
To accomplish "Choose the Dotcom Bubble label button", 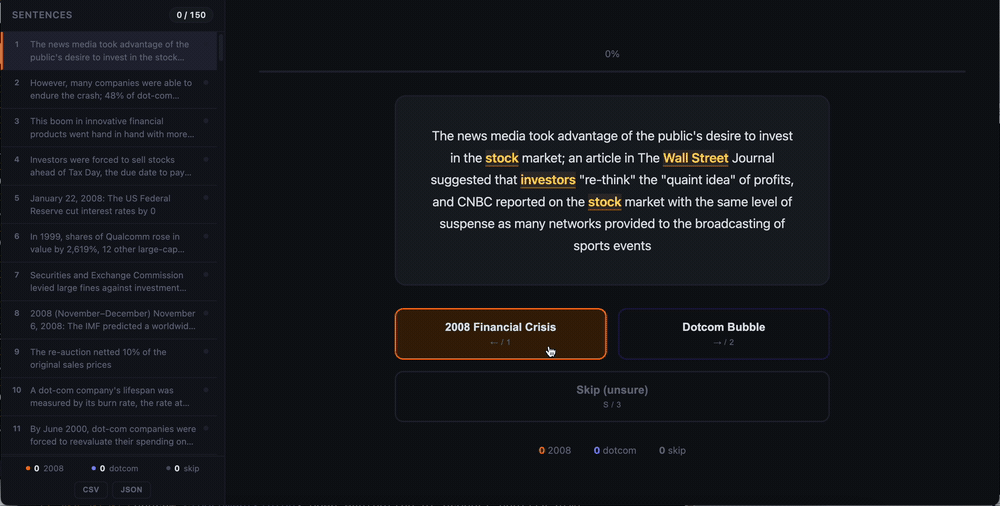I will point(723,334).
